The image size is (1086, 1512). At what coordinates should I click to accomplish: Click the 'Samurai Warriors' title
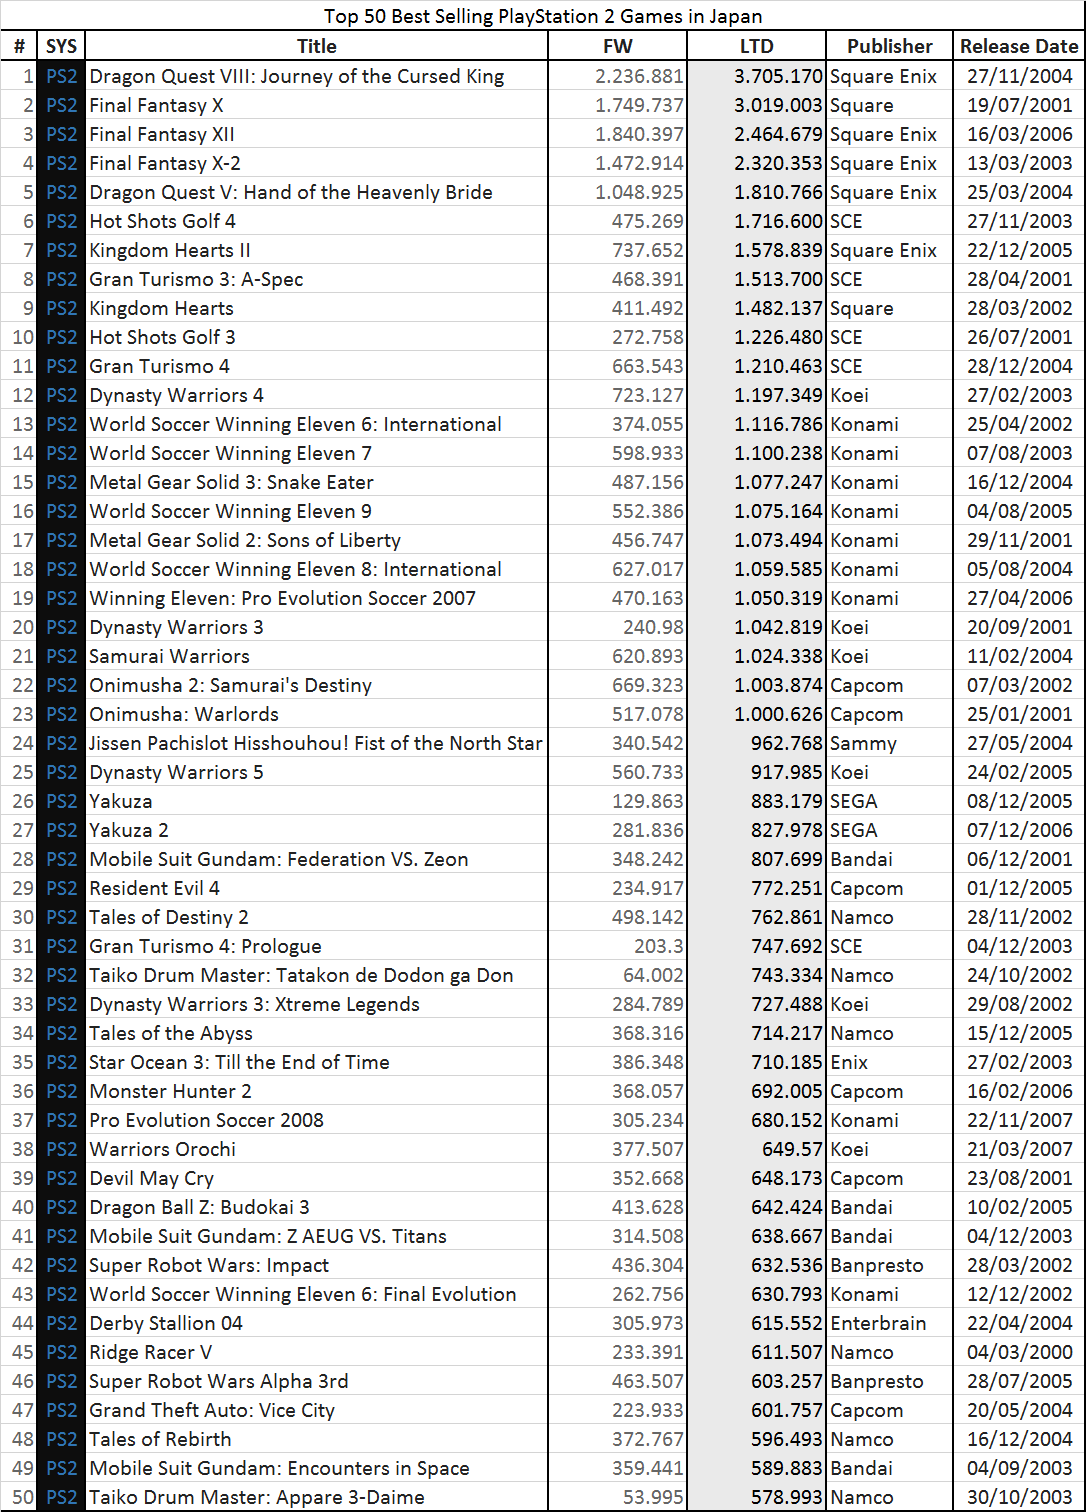pyautogui.click(x=169, y=656)
